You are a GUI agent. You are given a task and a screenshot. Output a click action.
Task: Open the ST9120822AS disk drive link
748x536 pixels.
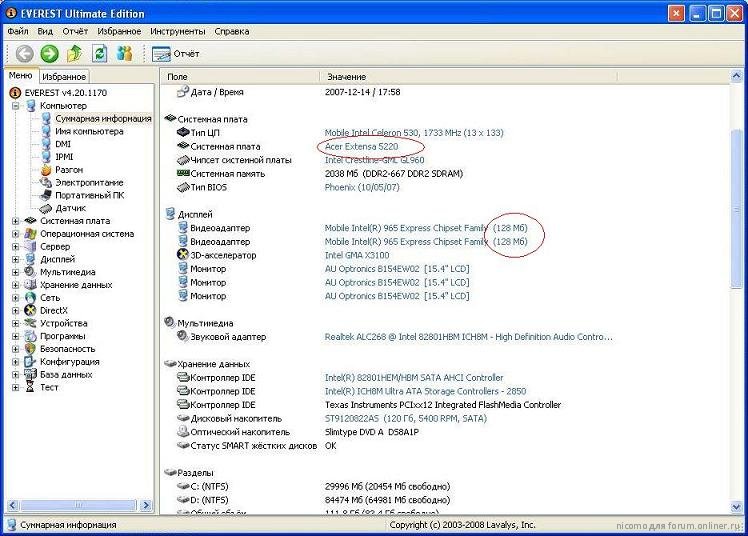tap(405, 419)
